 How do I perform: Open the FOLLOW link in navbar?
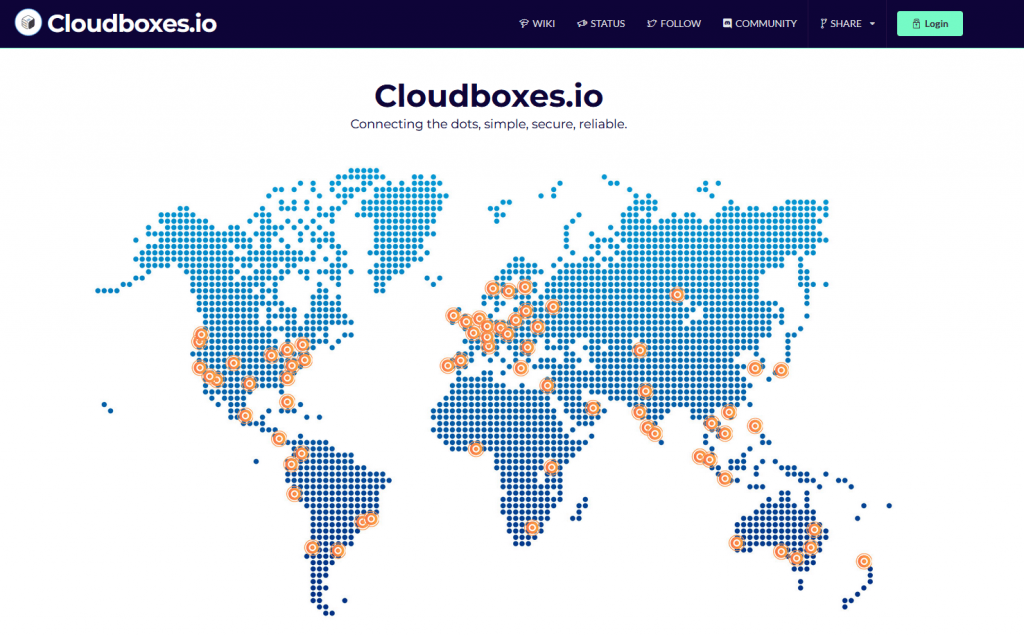point(673,24)
